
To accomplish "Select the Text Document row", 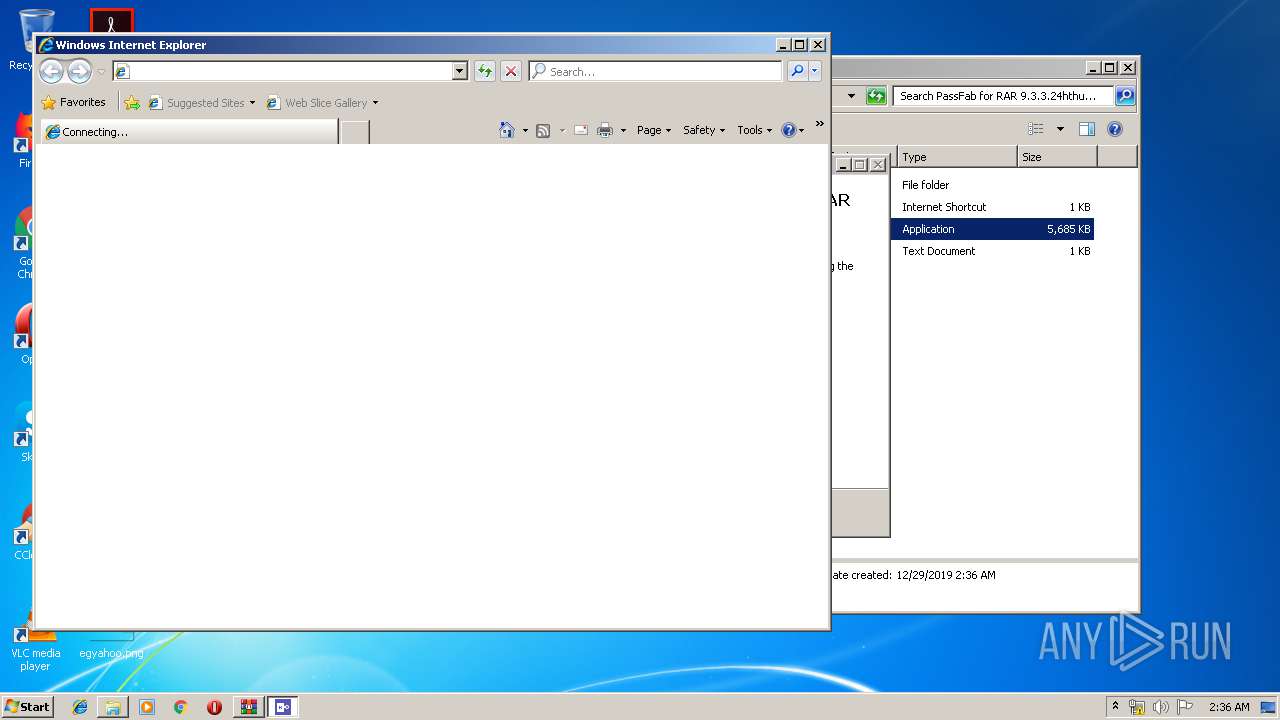I will click(x=992, y=251).
